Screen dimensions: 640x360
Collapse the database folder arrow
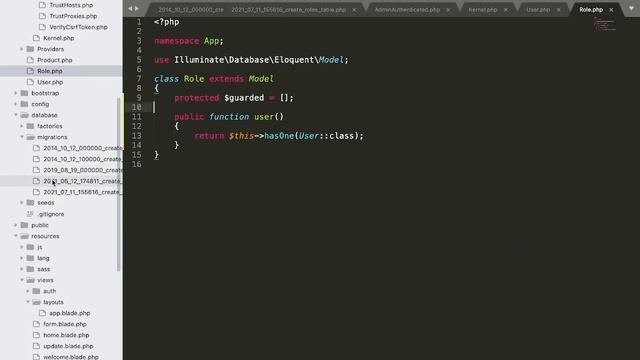(16, 115)
